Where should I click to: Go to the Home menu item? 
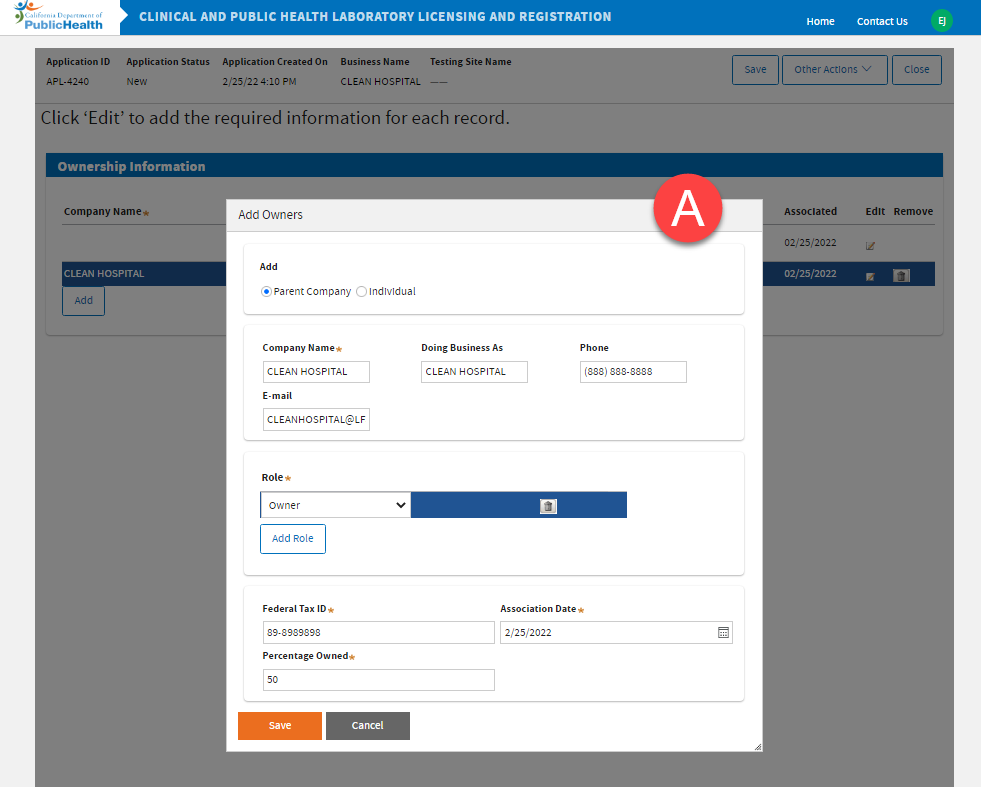[x=820, y=21]
